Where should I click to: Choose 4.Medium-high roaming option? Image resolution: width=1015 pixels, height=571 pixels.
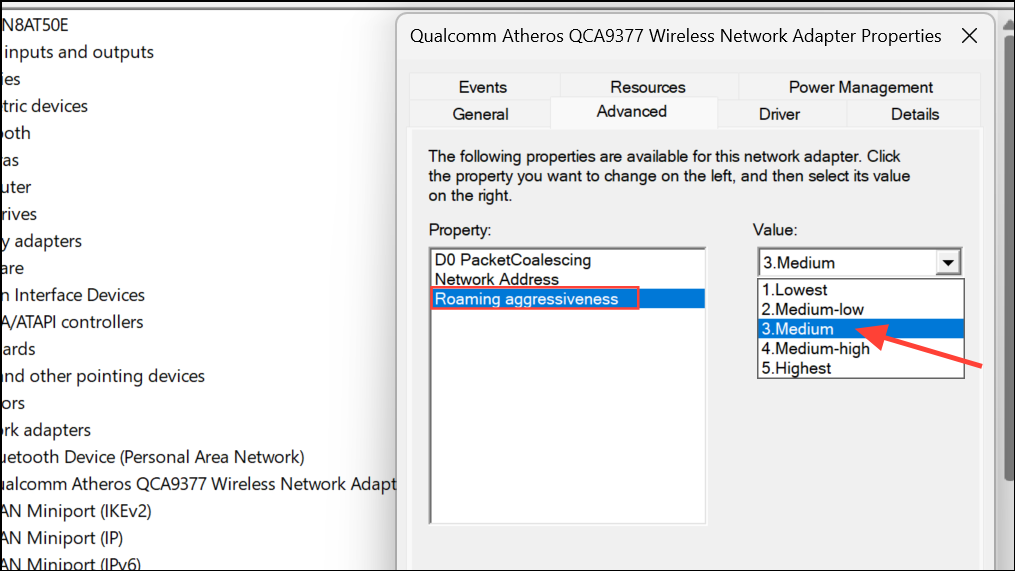(815, 349)
